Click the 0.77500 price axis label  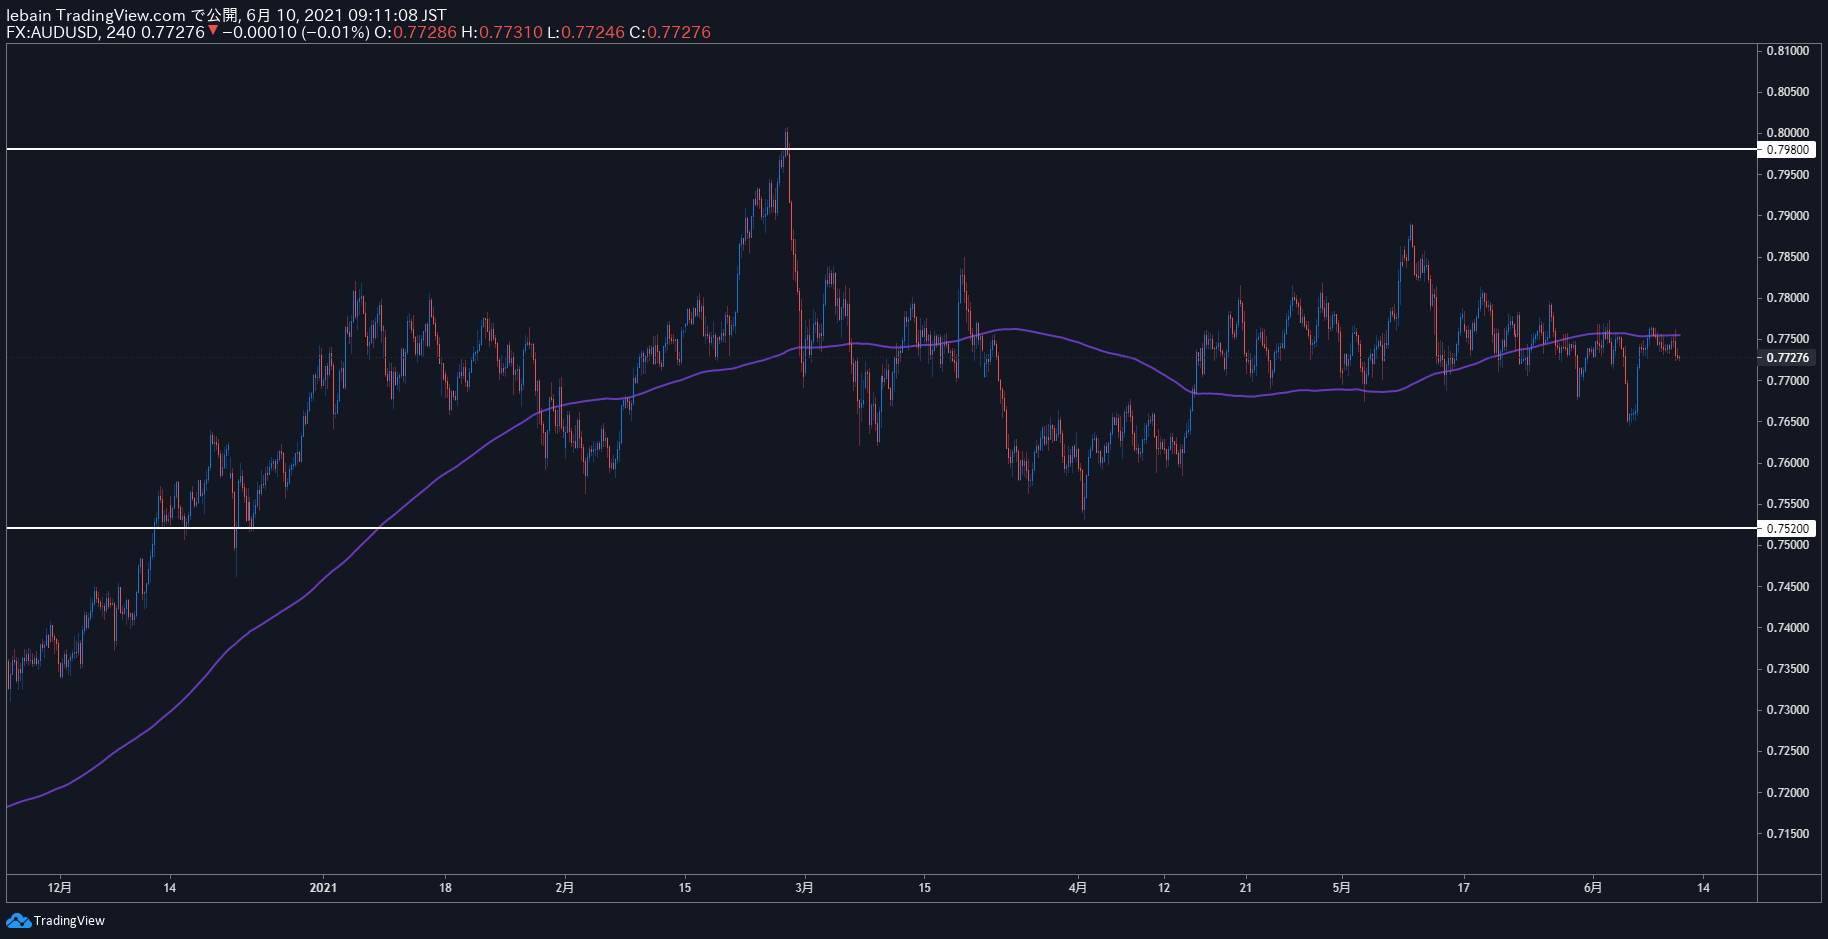(1788, 339)
